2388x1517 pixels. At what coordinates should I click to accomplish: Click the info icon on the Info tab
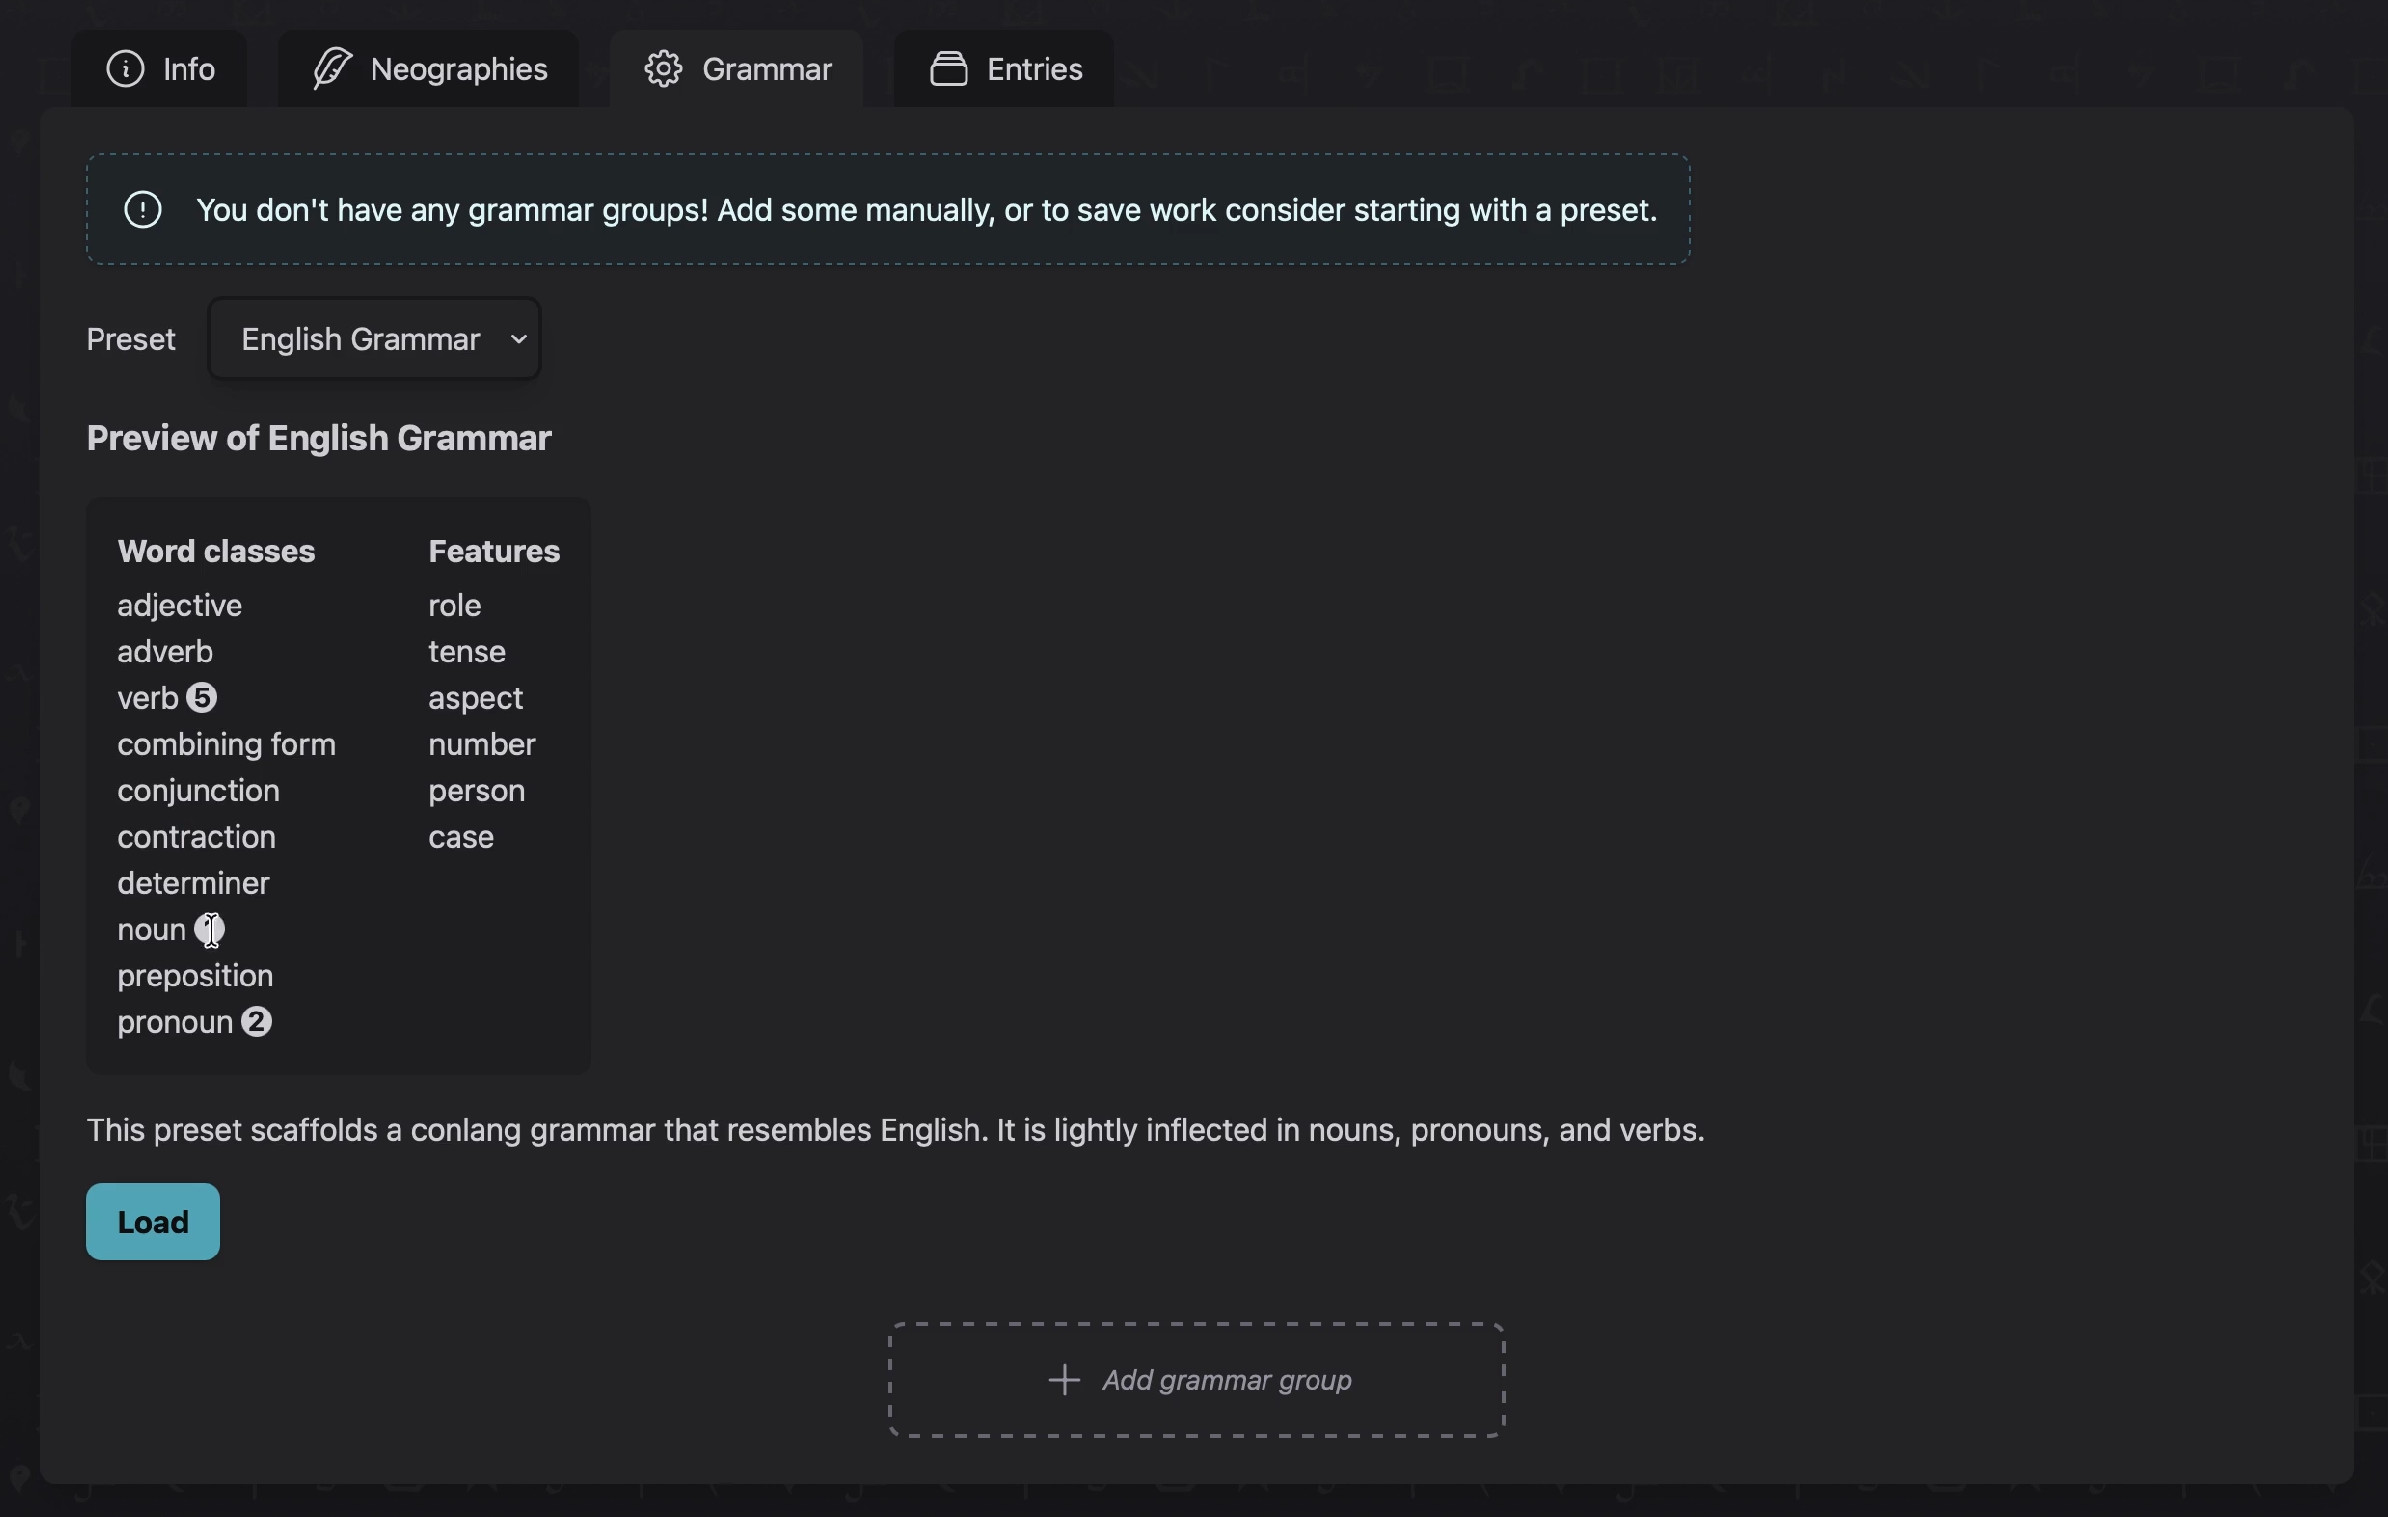coord(126,68)
